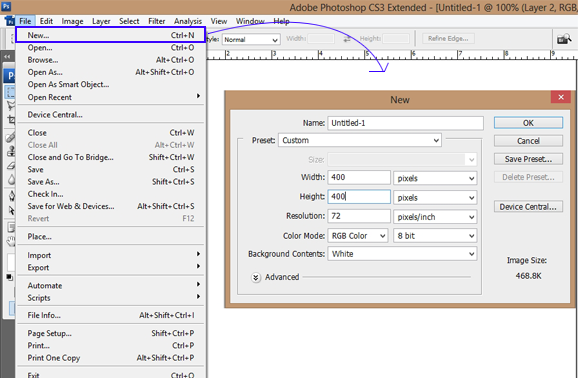Select the Blur tool
The width and height of the screenshot is (578, 378).
tap(10, 180)
